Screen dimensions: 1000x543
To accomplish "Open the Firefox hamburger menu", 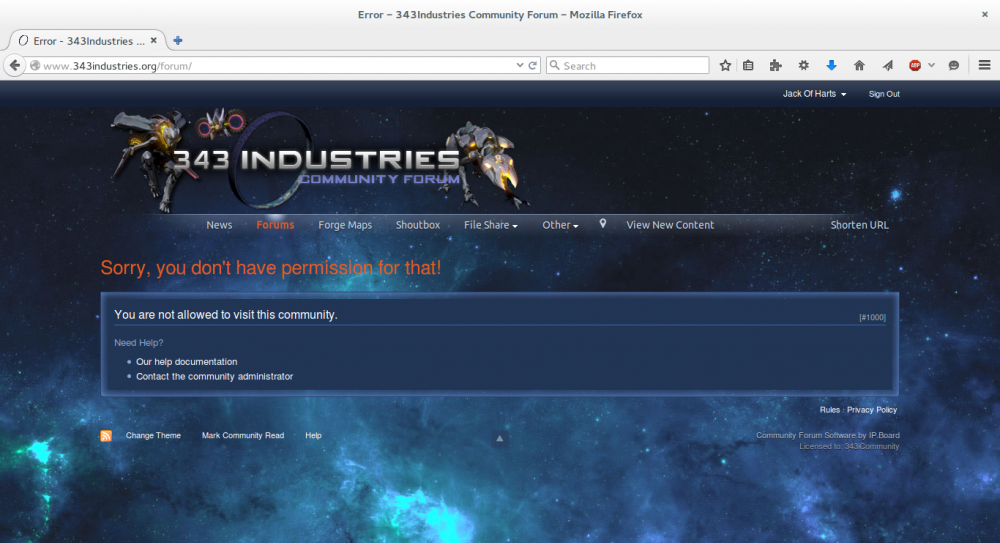I will click(984, 65).
